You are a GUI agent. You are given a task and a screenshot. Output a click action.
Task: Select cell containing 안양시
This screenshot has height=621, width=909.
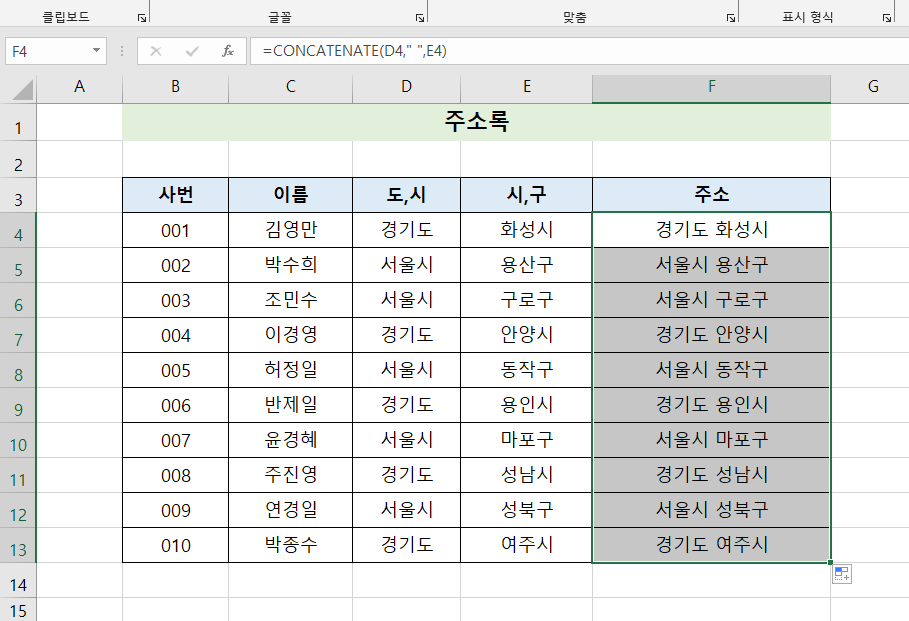pyautogui.click(x=526, y=335)
